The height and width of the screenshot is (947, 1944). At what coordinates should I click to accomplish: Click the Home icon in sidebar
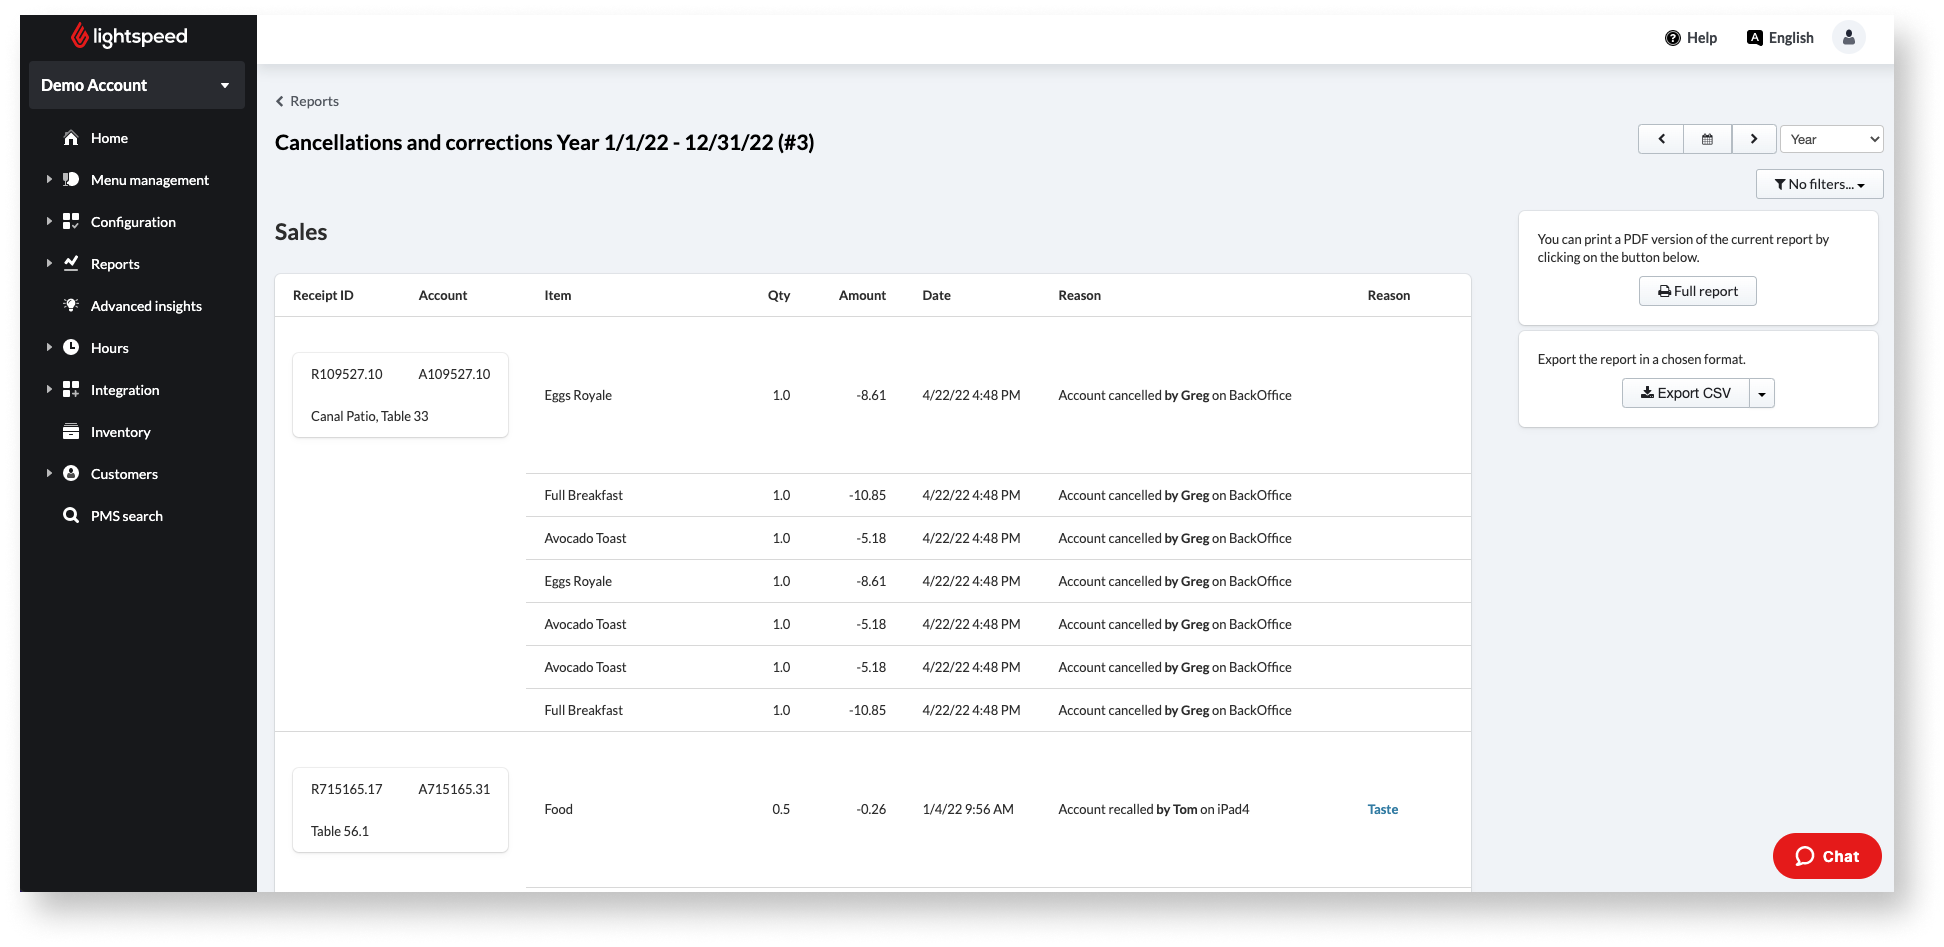coord(71,138)
